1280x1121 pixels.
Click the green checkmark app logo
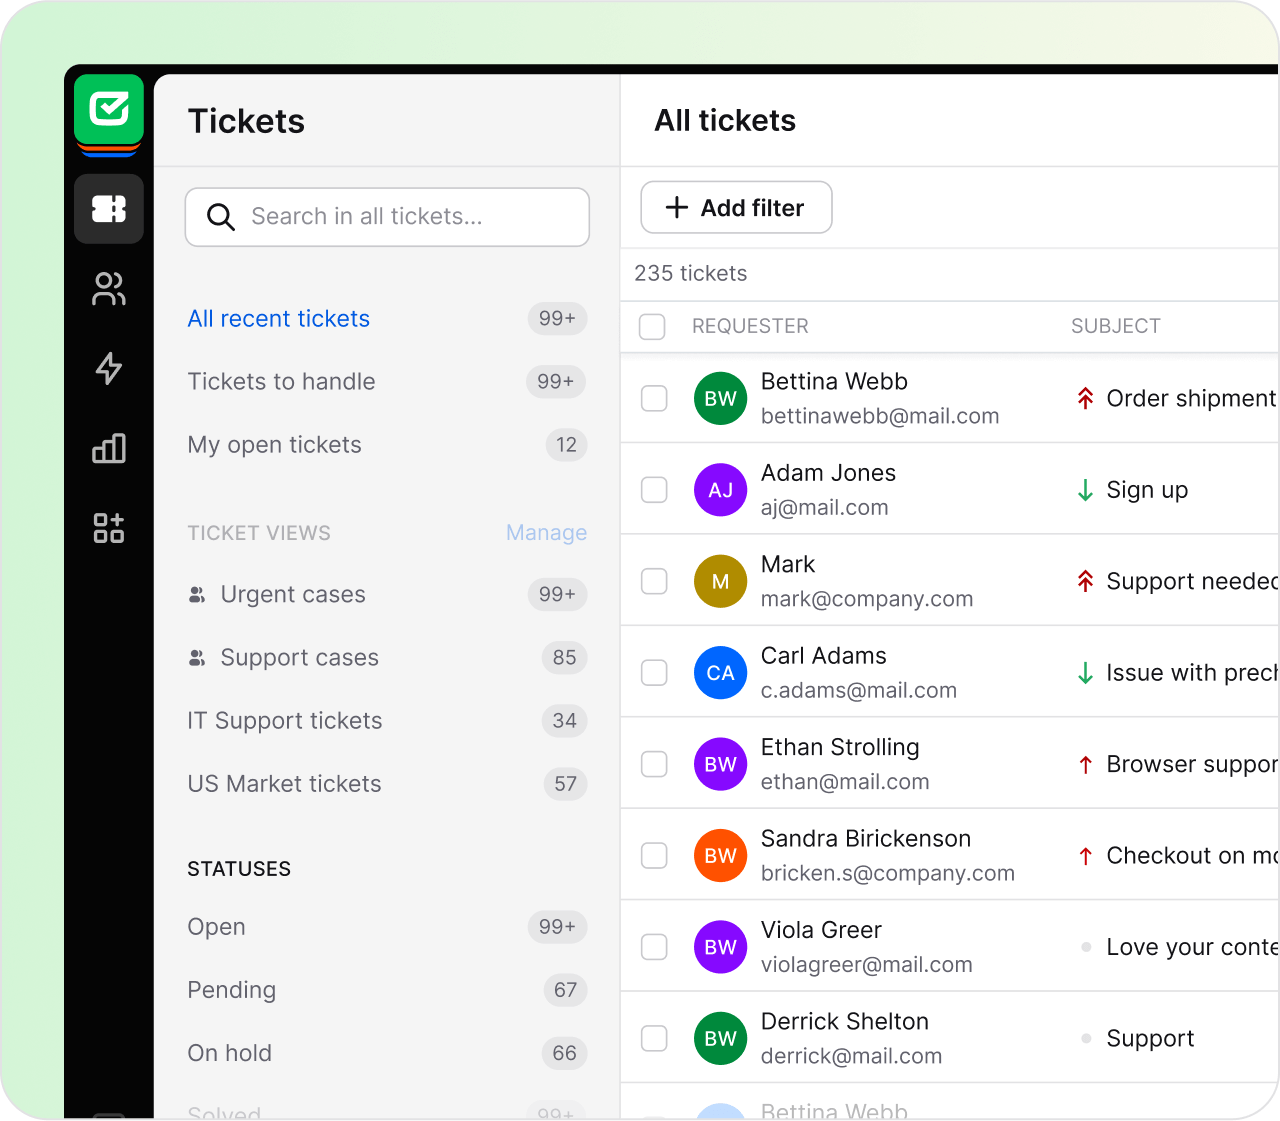[x=108, y=110]
